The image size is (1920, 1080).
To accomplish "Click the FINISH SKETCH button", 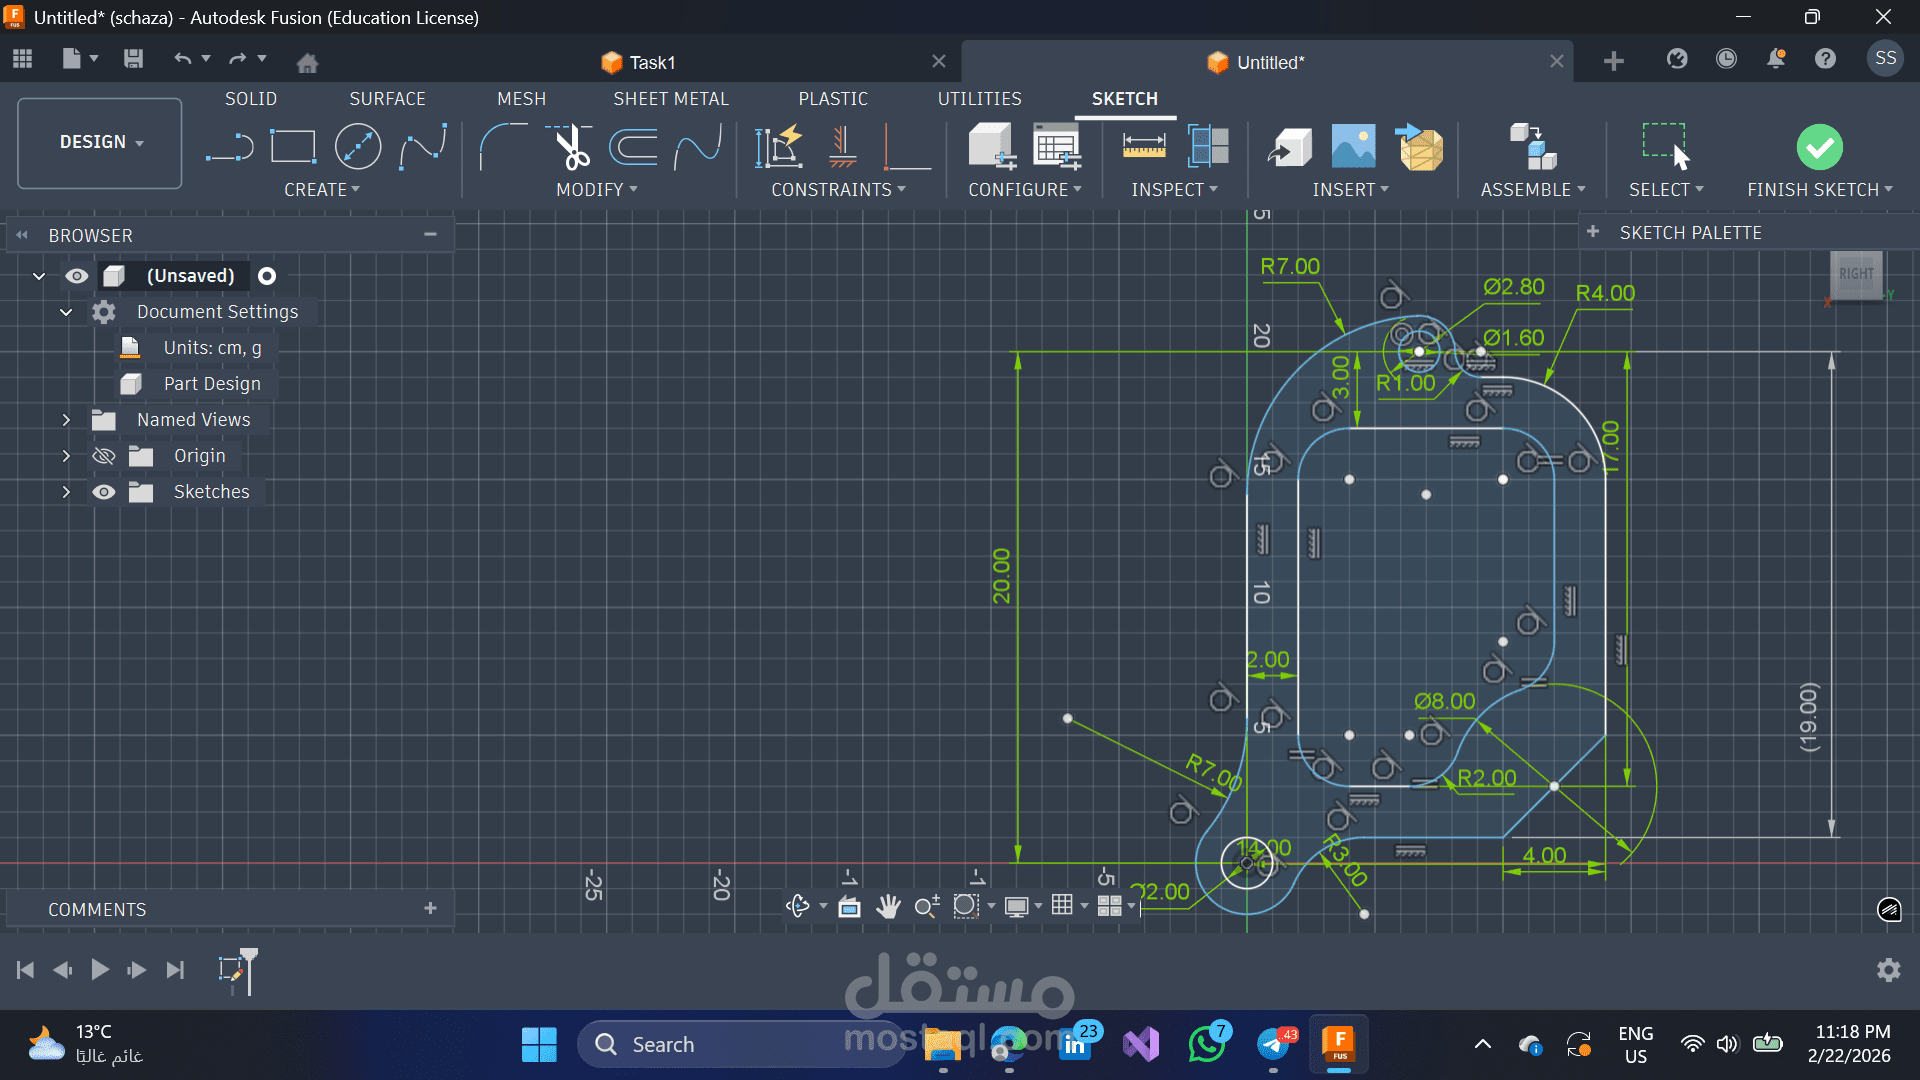I will click(1819, 148).
